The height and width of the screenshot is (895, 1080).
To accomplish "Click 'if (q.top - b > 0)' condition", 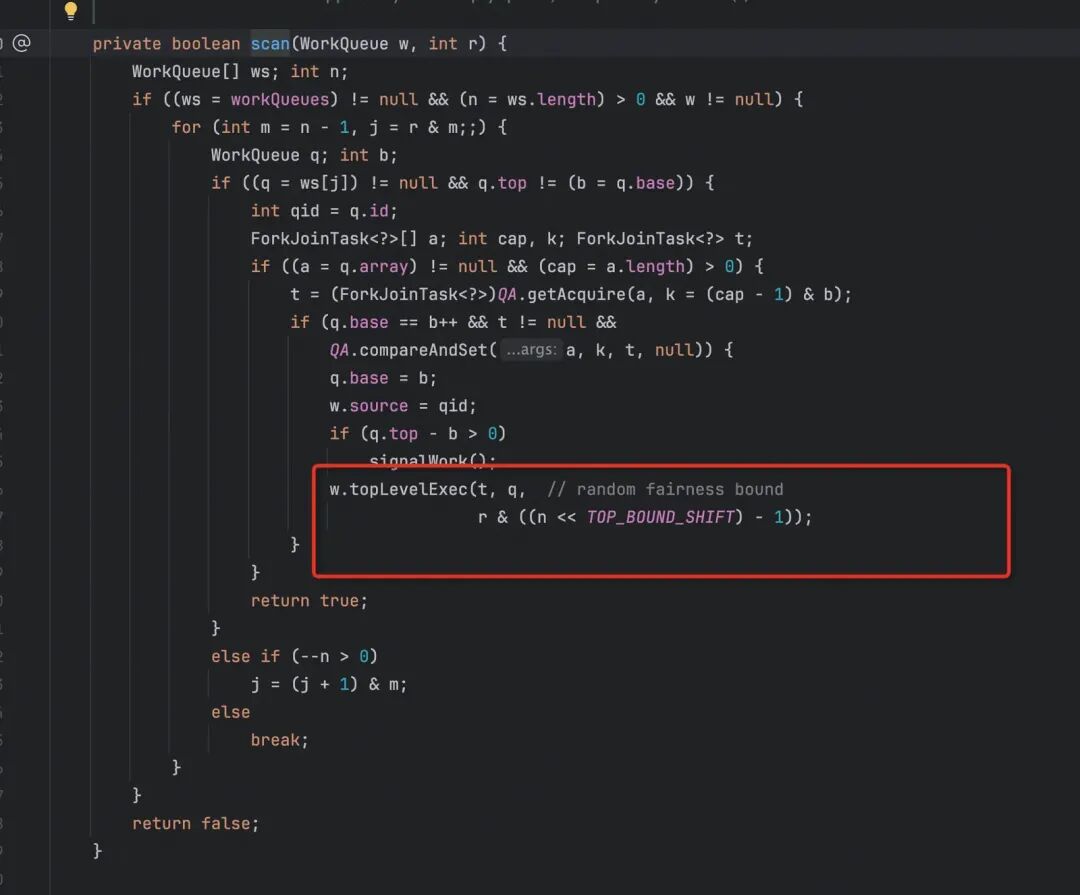I will click(x=417, y=433).
